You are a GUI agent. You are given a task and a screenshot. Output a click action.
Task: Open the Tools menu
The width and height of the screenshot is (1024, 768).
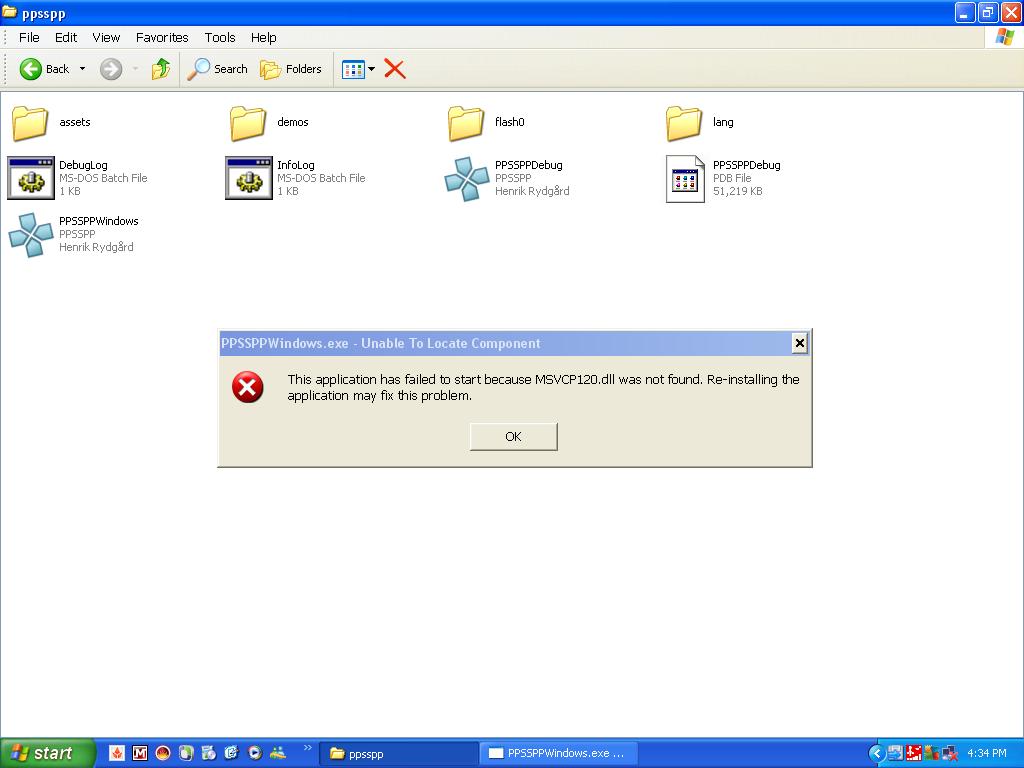(x=220, y=37)
